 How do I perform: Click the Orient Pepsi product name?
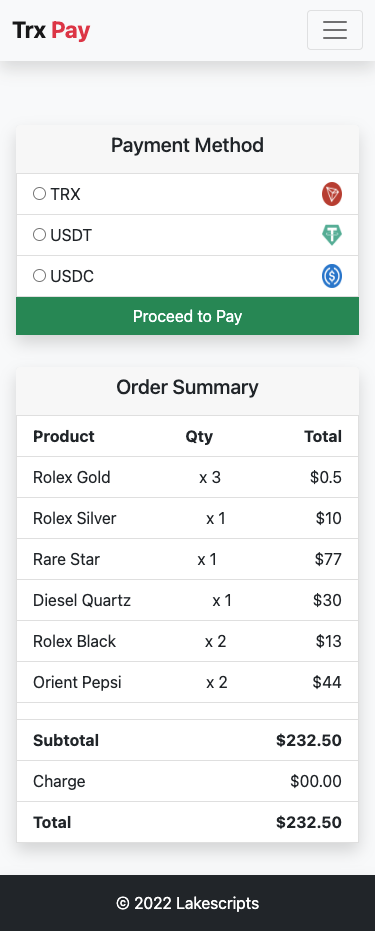tap(77, 682)
